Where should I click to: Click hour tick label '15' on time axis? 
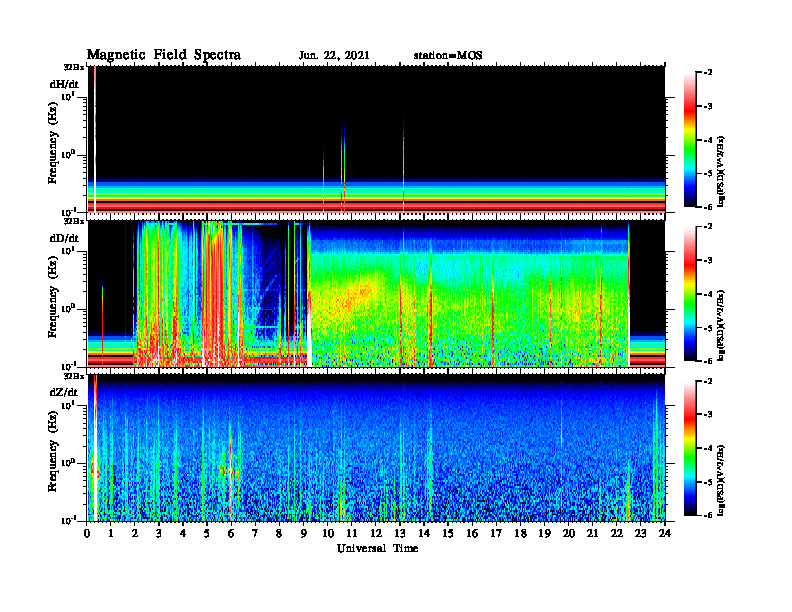click(x=448, y=534)
